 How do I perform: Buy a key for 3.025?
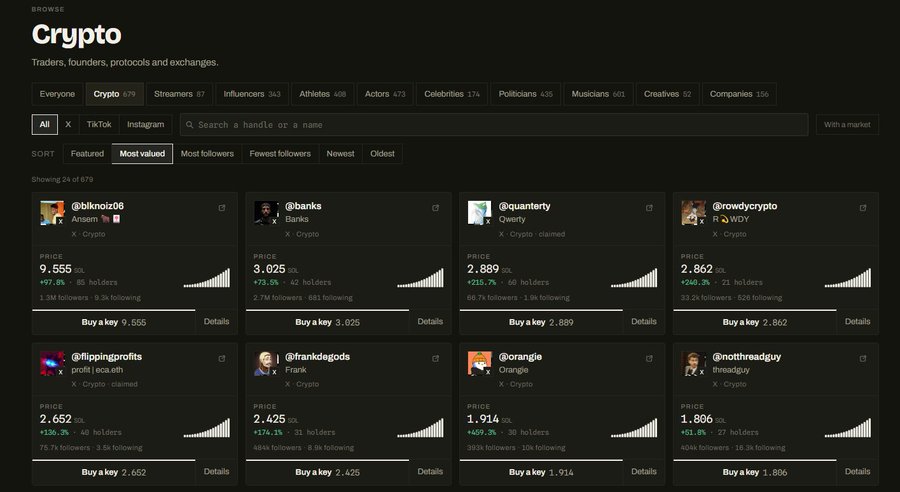coord(327,322)
